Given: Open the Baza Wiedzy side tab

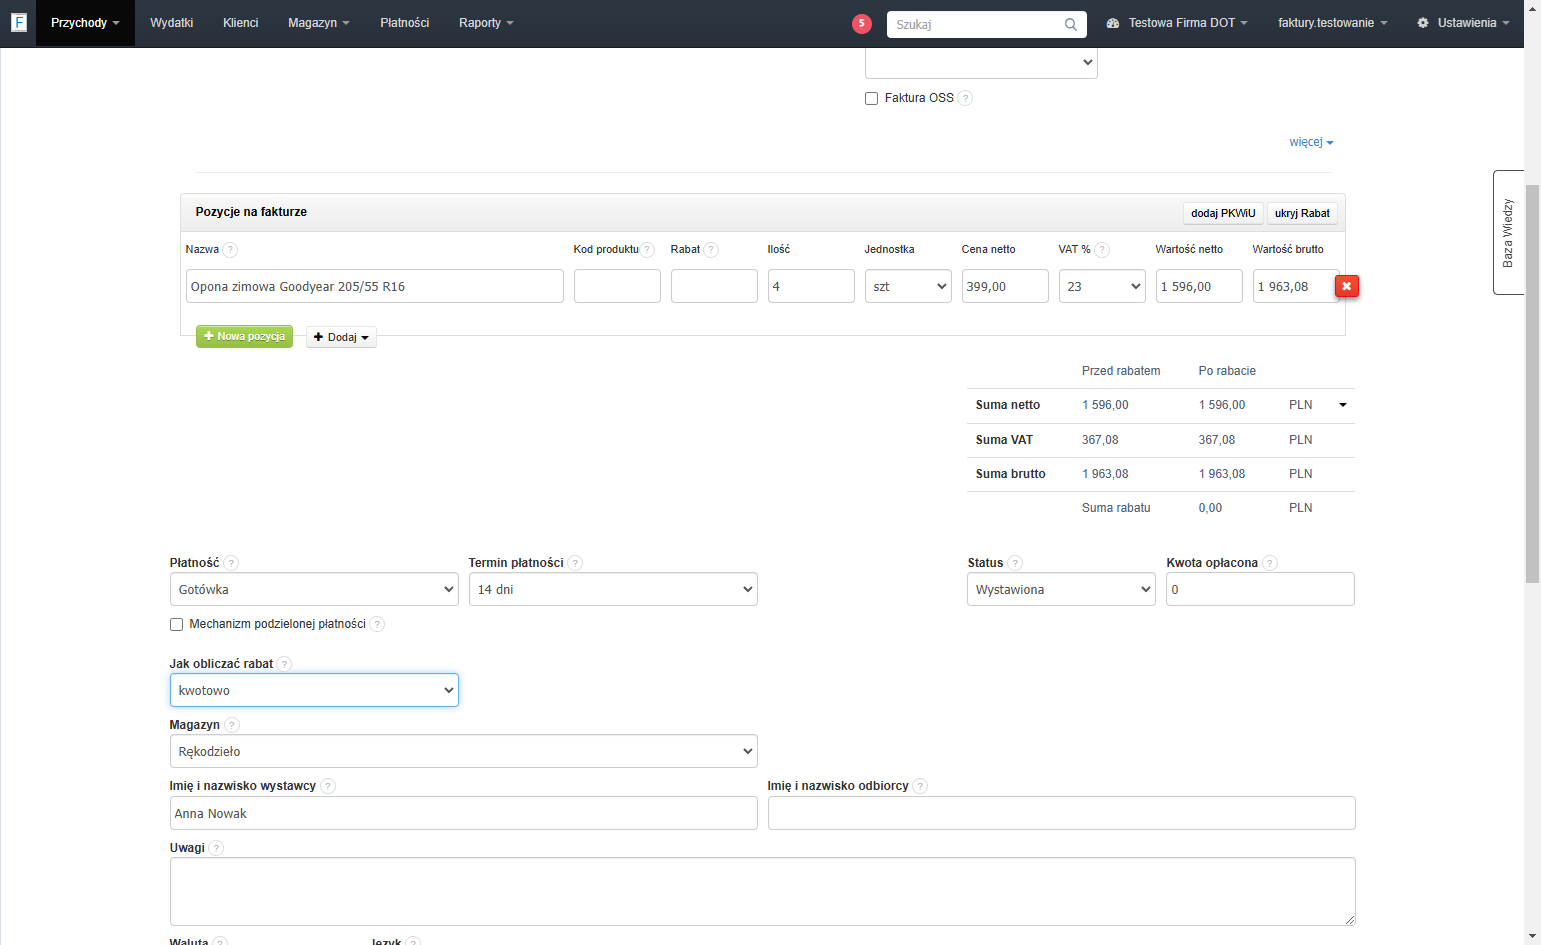Looking at the screenshot, I should pyautogui.click(x=1508, y=232).
